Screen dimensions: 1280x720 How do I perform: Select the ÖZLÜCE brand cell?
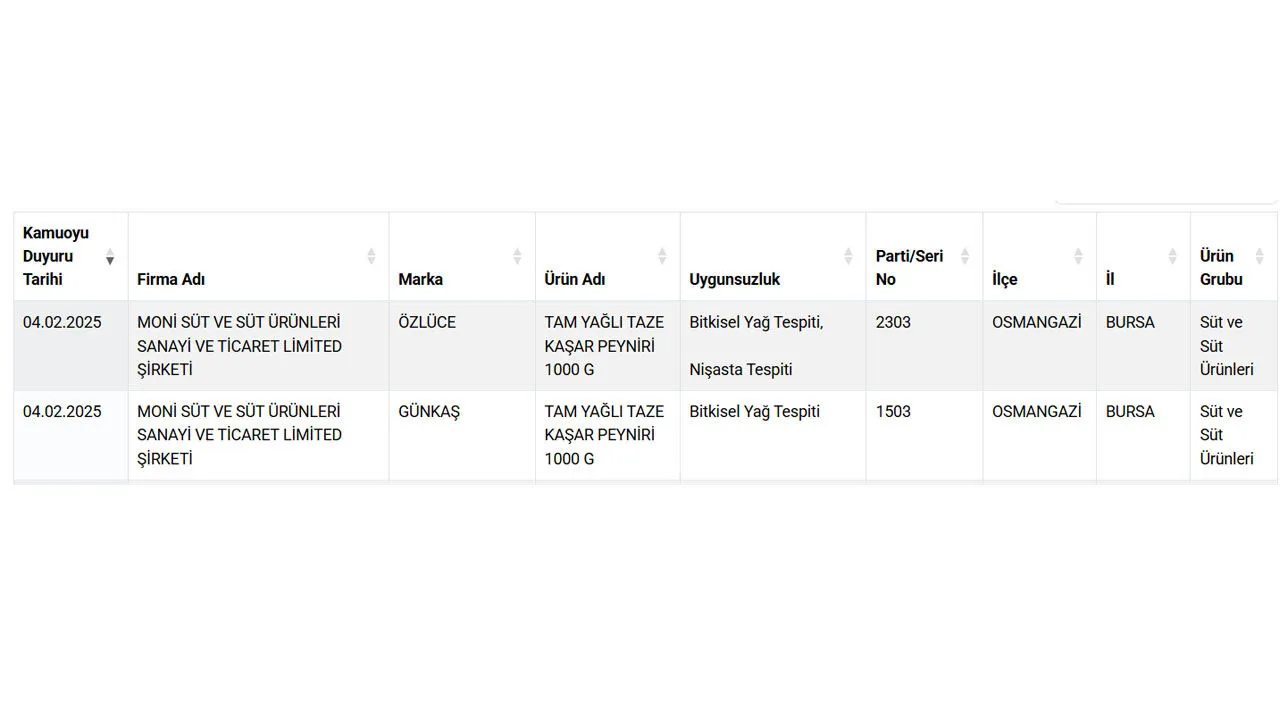(462, 346)
